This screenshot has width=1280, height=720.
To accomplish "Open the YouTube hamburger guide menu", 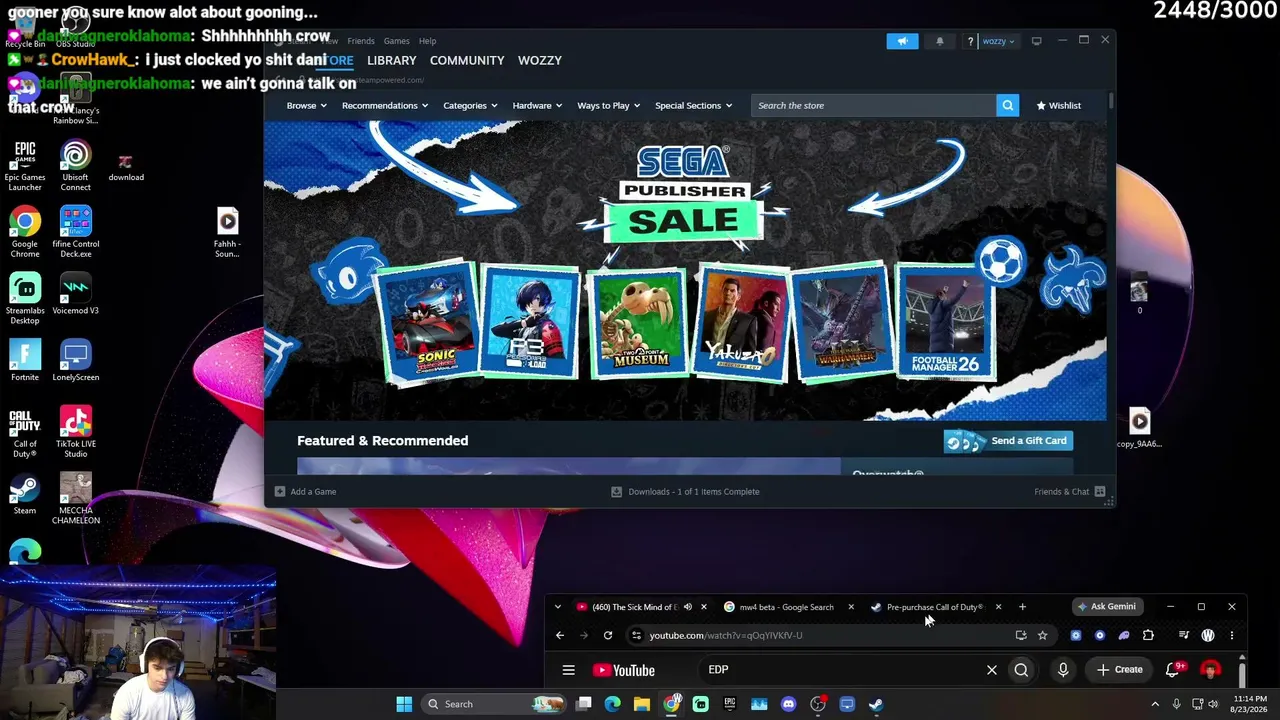I will tap(568, 670).
